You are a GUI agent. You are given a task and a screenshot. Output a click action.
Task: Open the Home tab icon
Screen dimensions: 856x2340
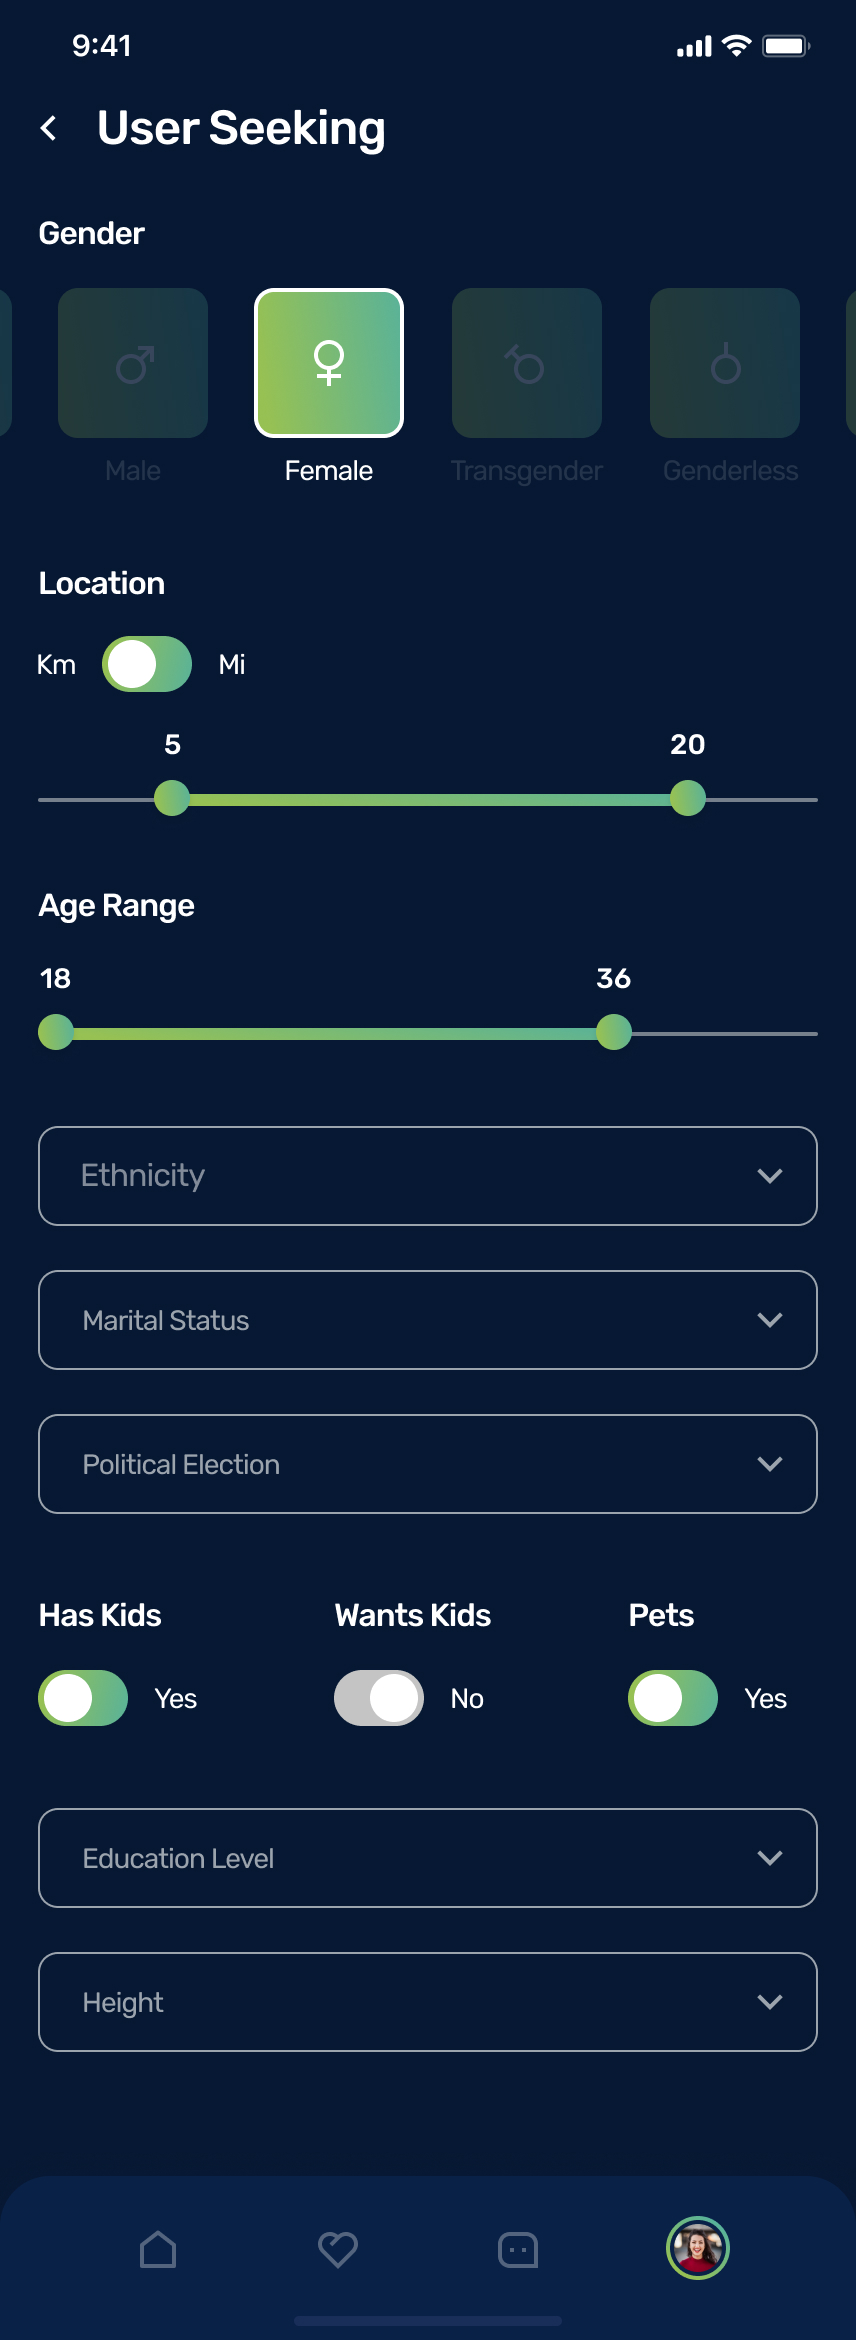point(158,2250)
